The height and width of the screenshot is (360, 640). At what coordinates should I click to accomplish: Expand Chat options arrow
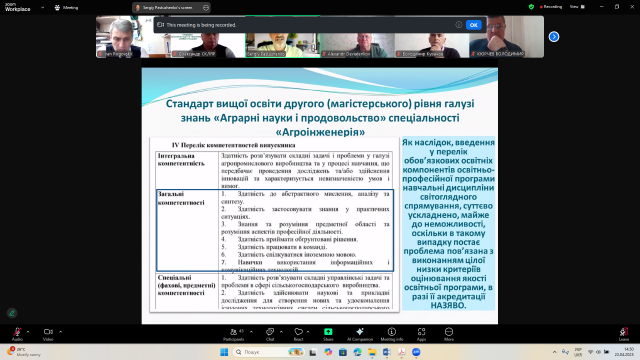(x=281, y=331)
